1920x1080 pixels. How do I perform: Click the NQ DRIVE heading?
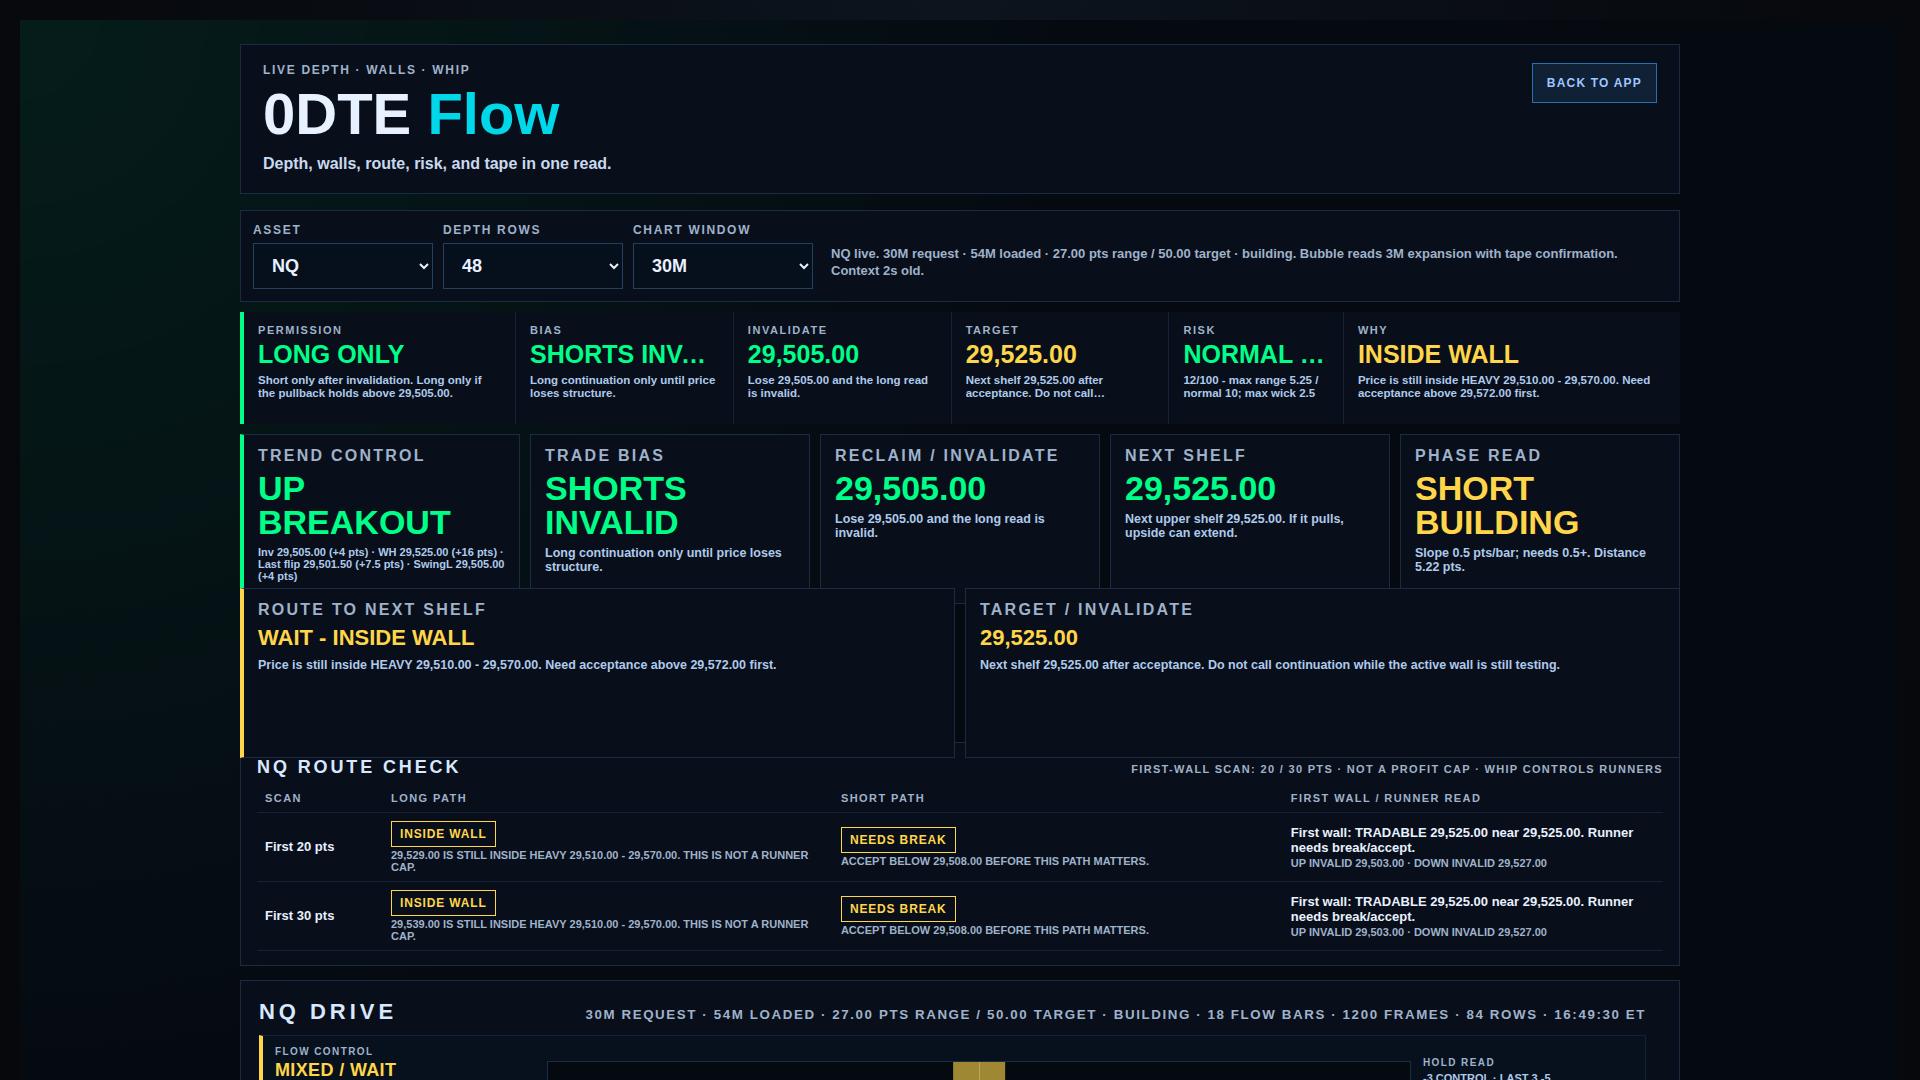pyautogui.click(x=327, y=1012)
